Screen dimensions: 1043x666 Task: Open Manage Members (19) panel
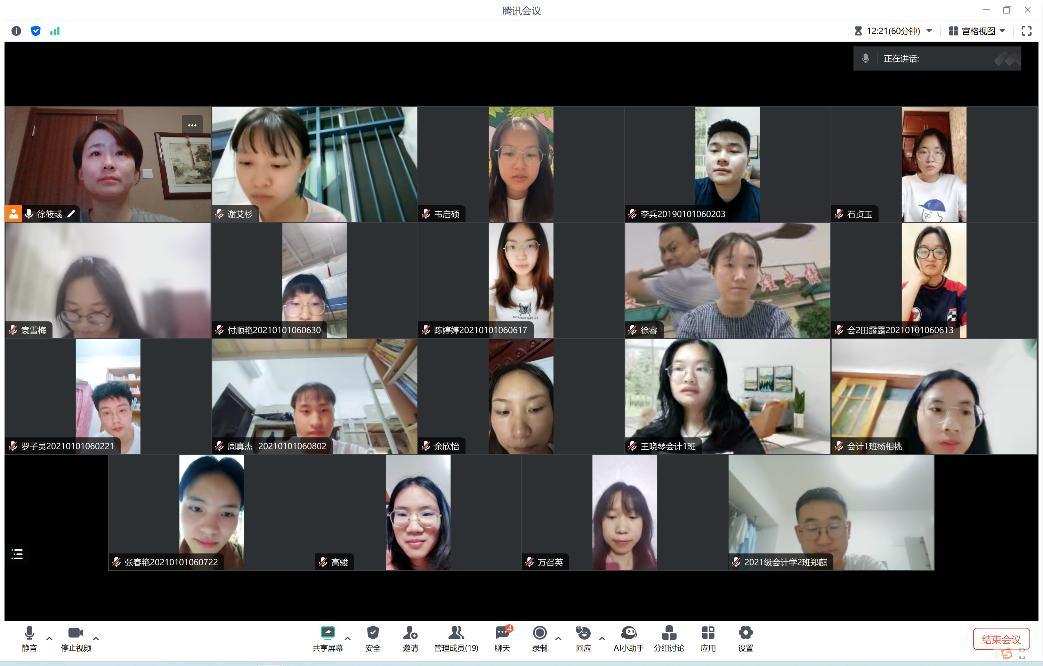(x=455, y=637)
